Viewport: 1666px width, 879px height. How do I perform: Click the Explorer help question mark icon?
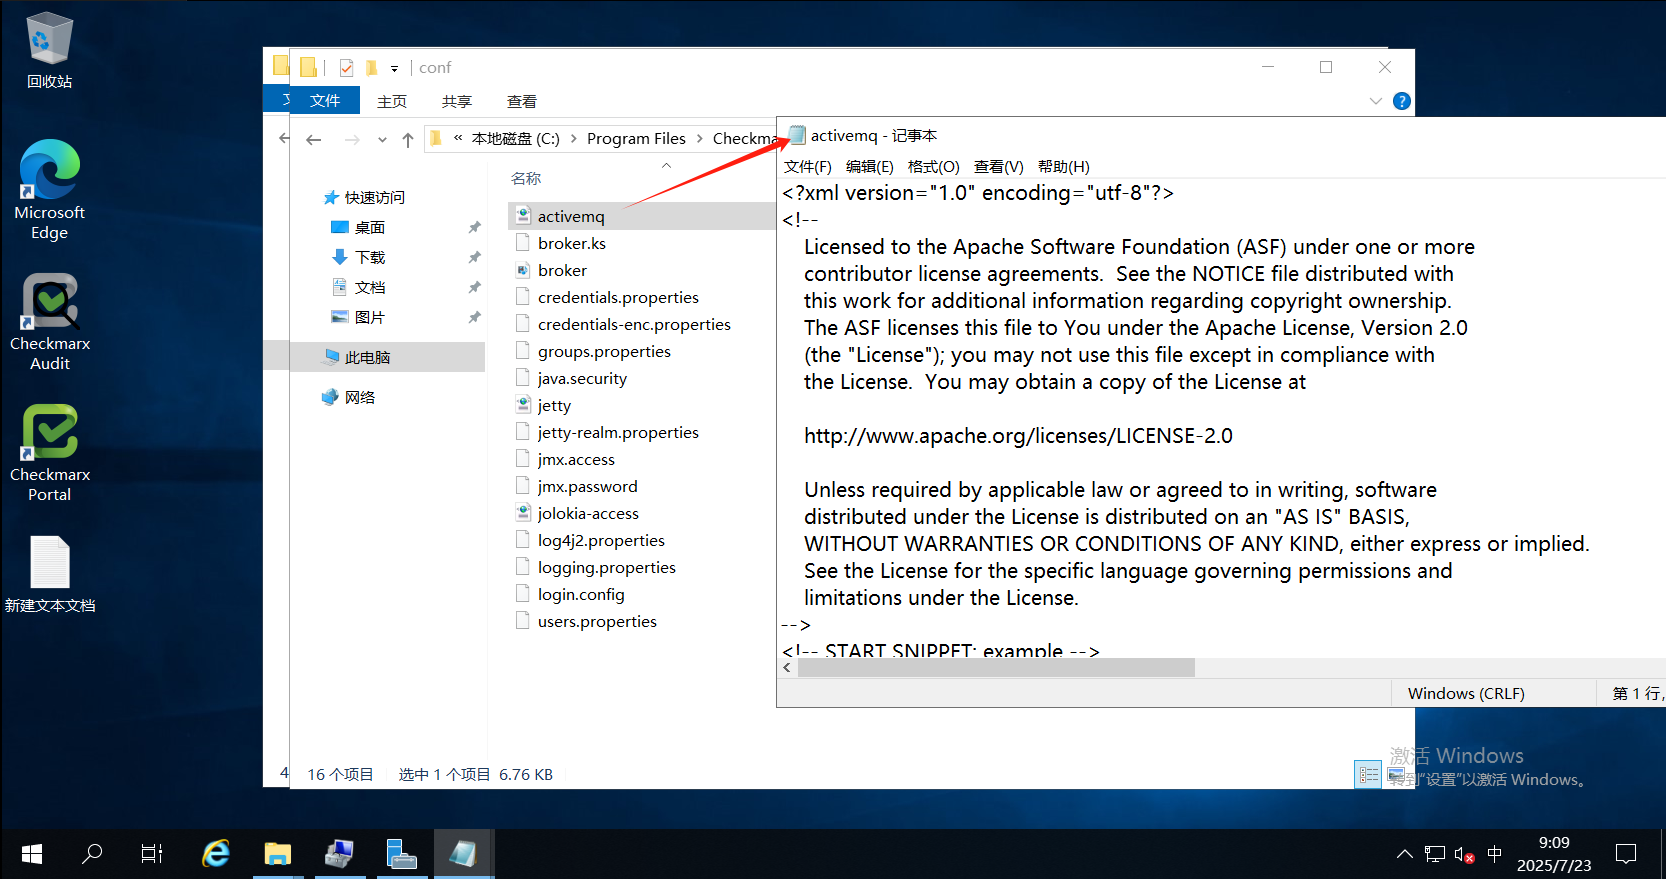[1402, 101]
